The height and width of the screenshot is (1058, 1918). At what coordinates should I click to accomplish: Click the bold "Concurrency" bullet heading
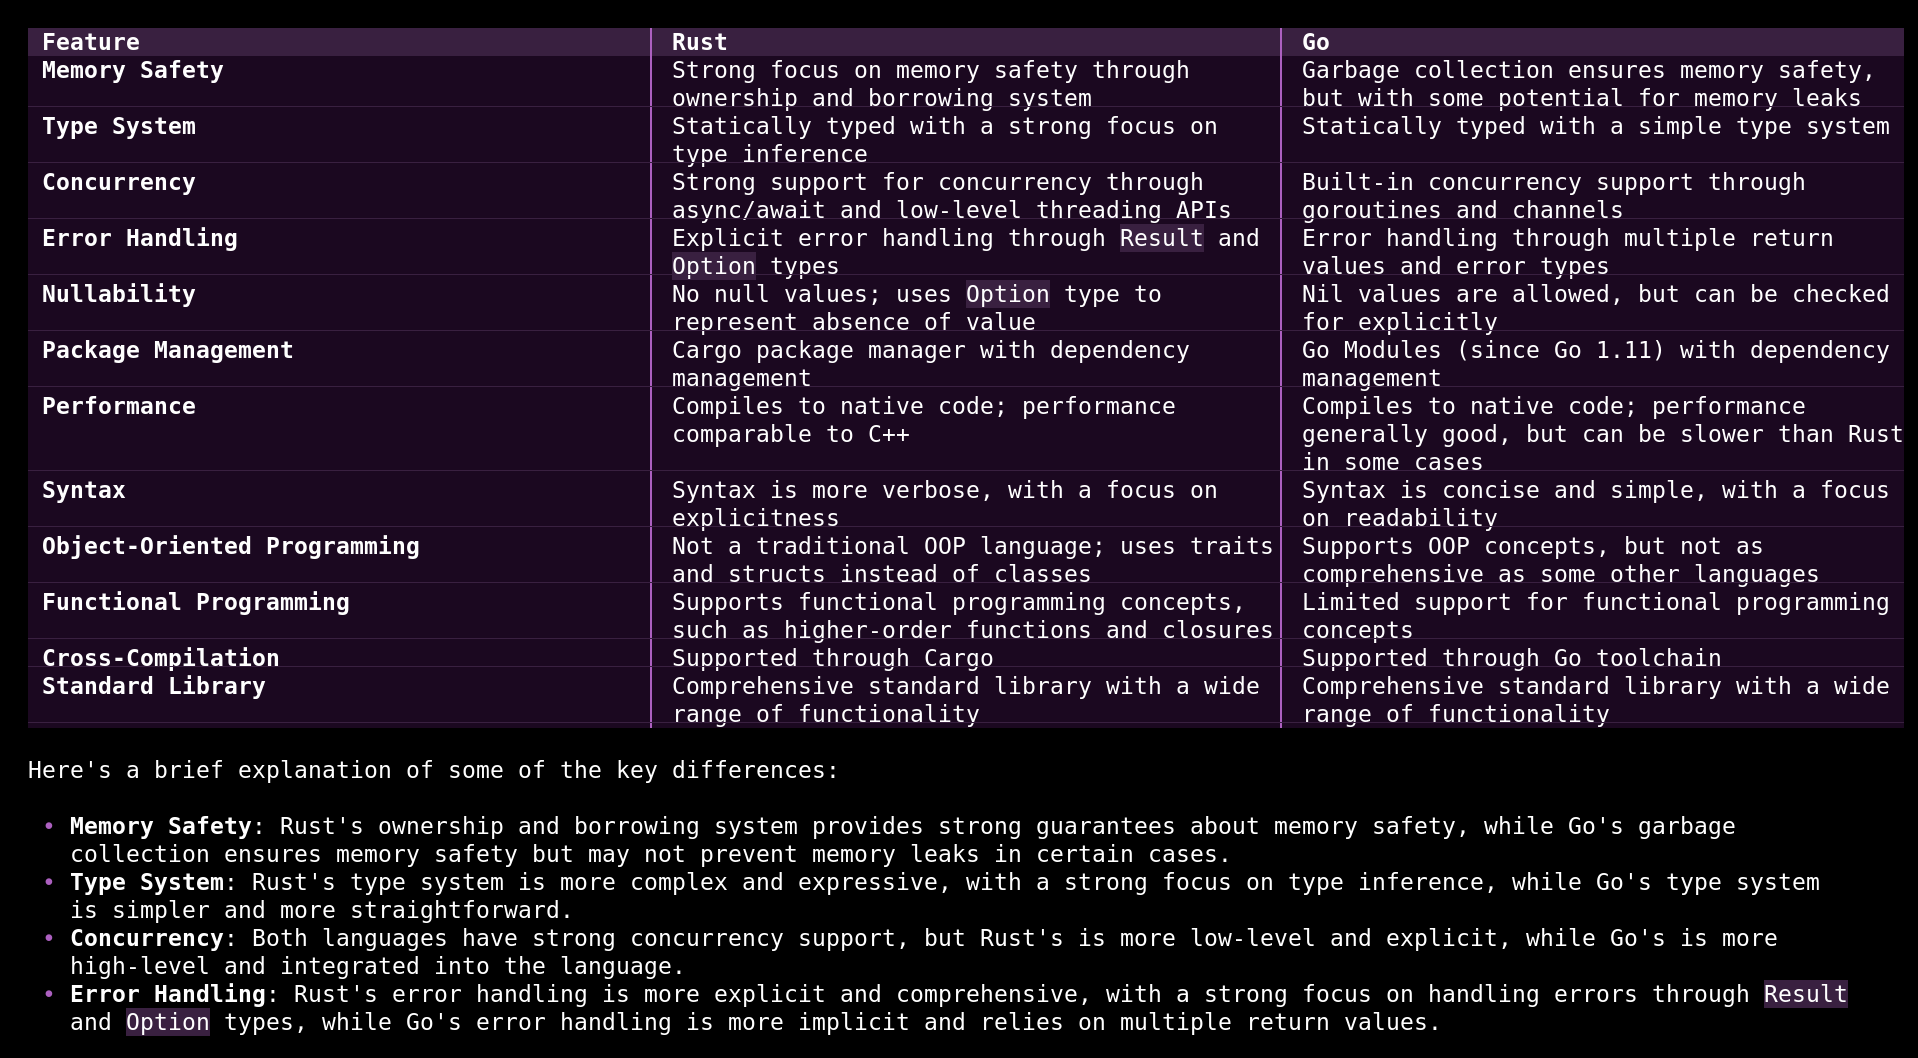click(146, 938)
